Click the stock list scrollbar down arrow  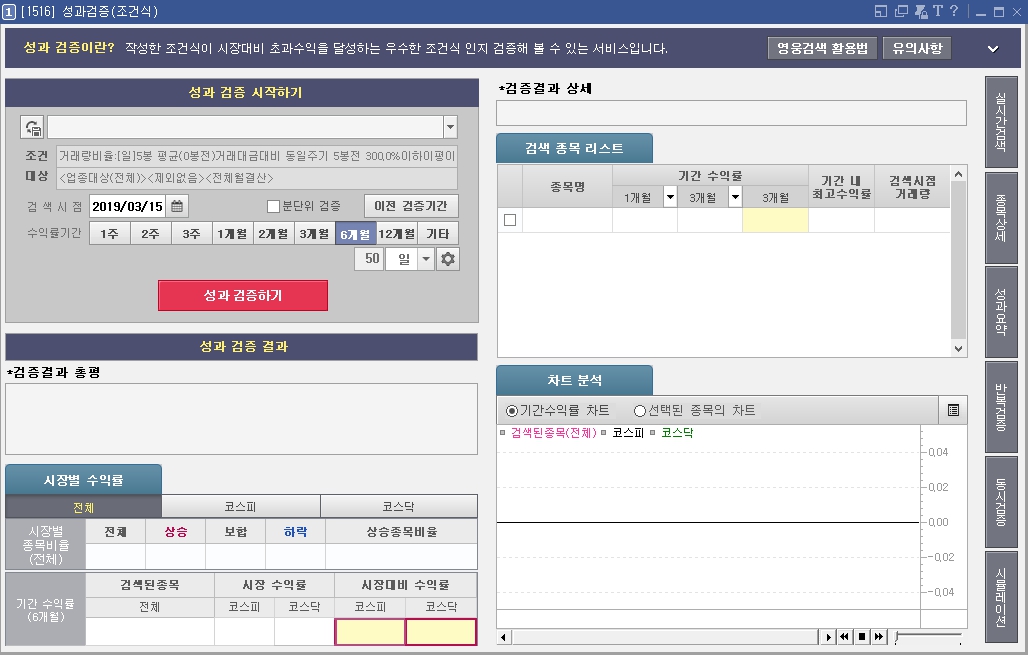point(959,349)
